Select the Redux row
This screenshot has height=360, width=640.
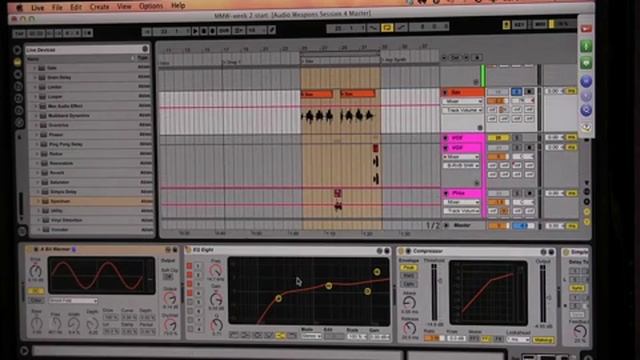91,153
